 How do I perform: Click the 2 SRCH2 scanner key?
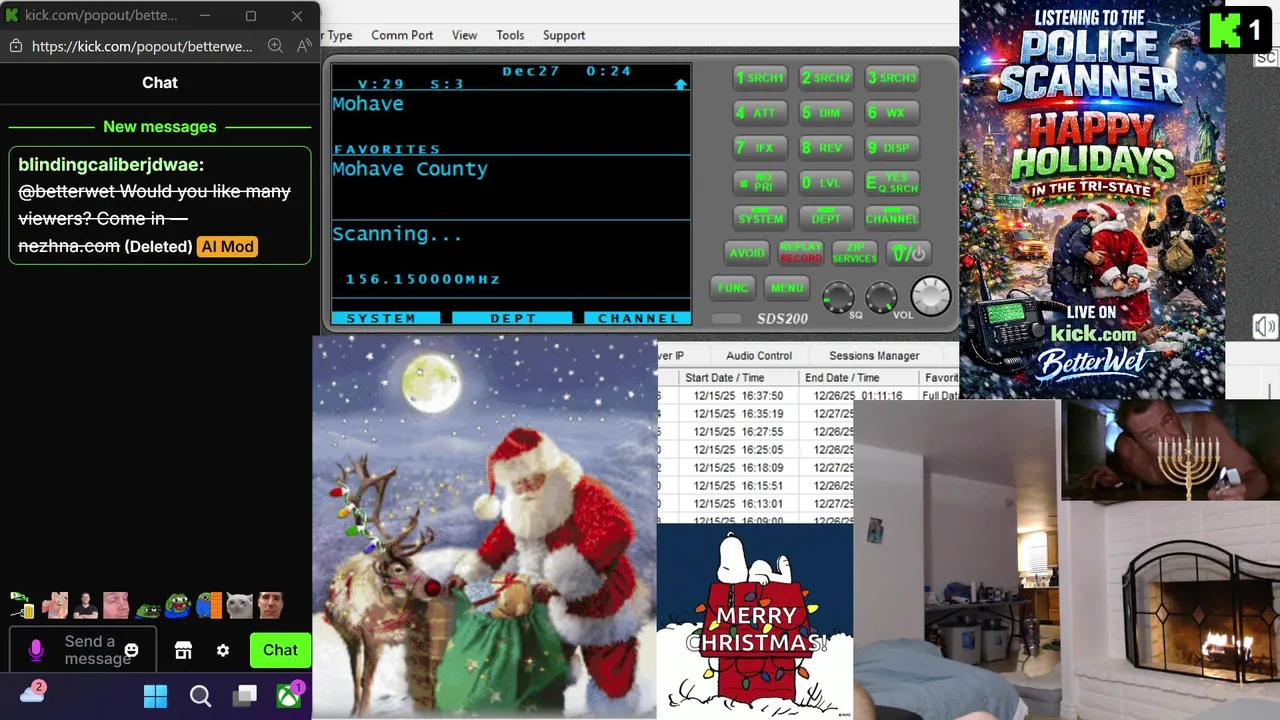tap(826, 77)
